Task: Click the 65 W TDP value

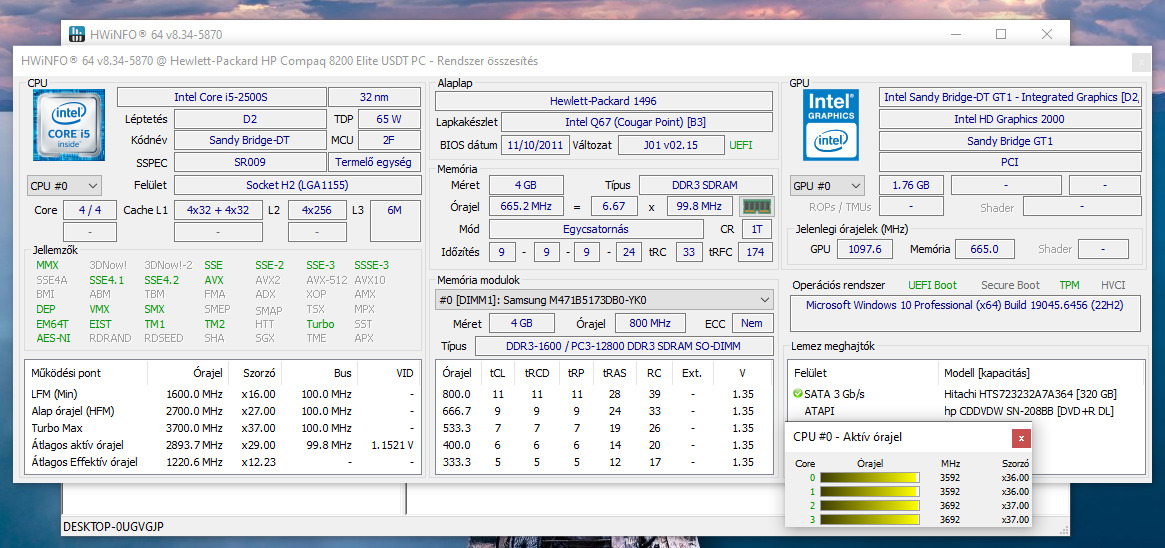Action: click(x=389, y=119)
